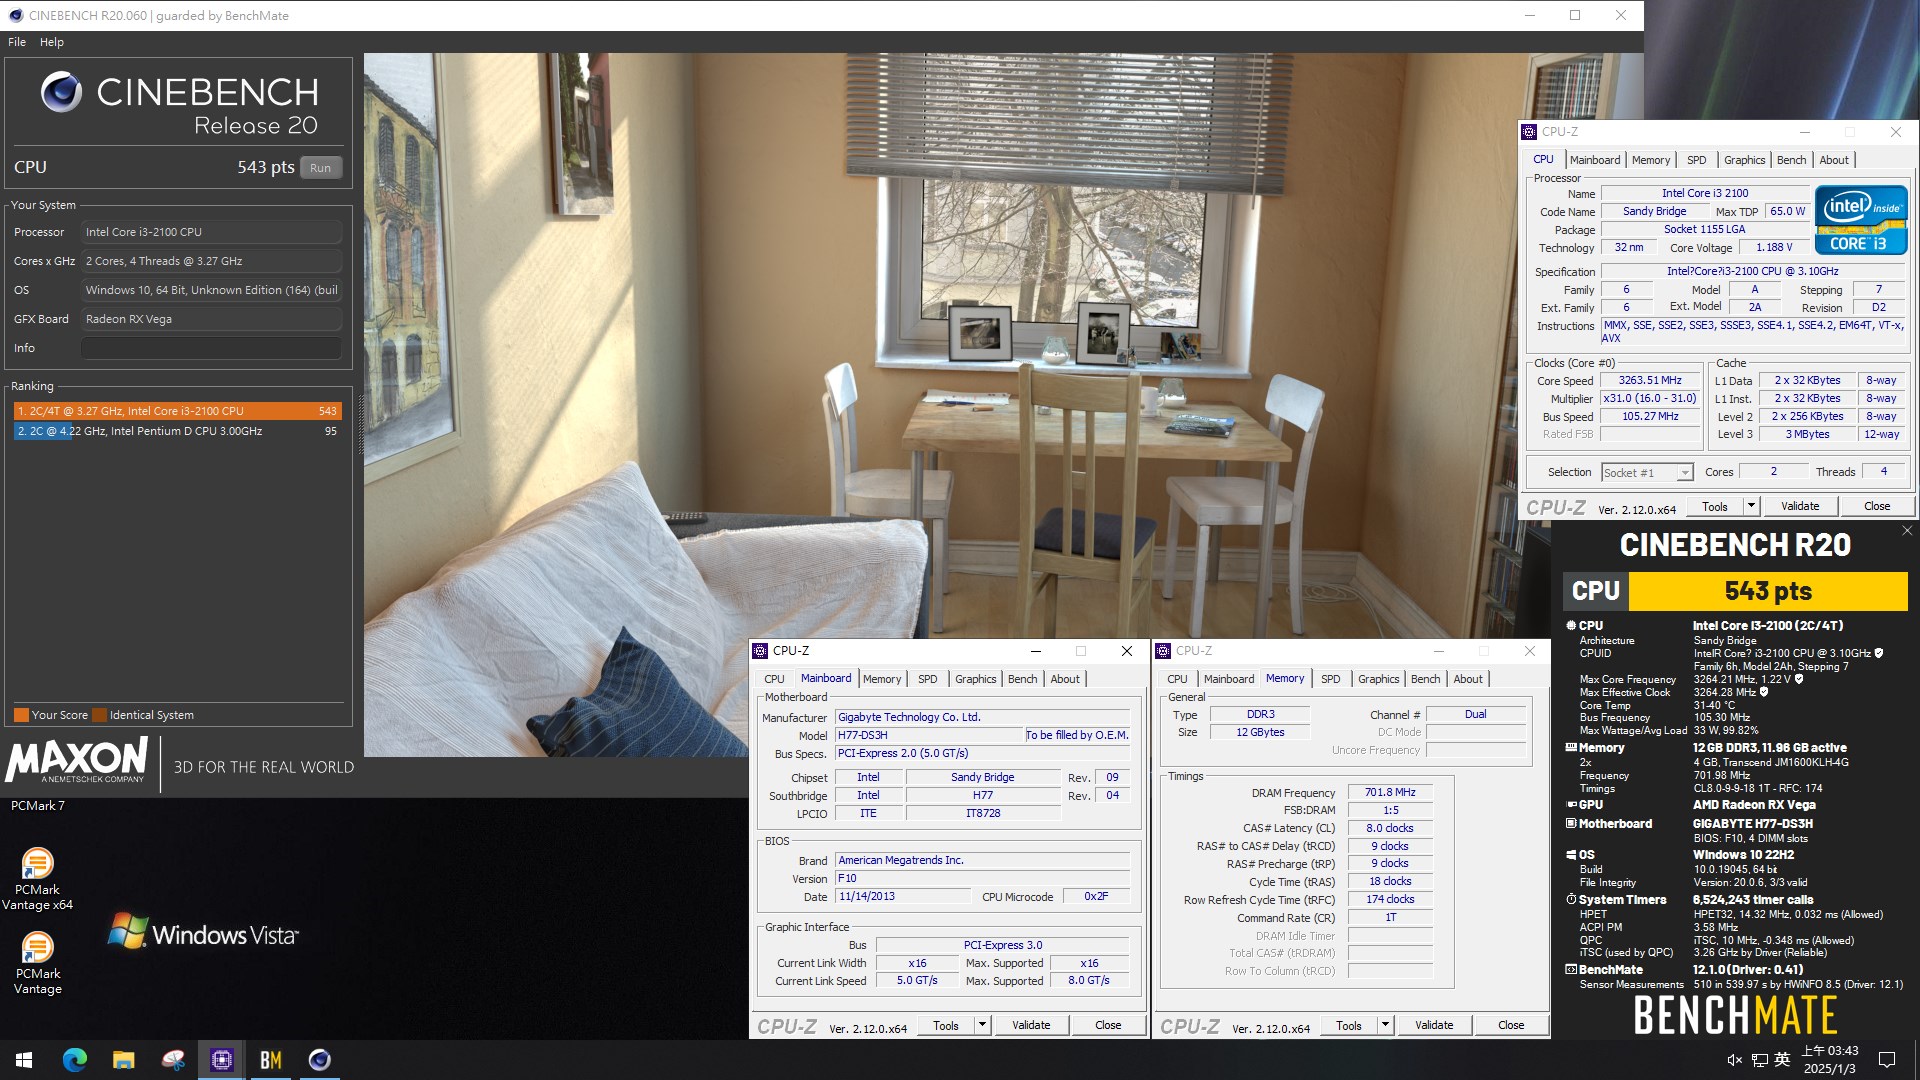
Task: Click the Model field showing H77-DS3H
Action: (929, 735)
